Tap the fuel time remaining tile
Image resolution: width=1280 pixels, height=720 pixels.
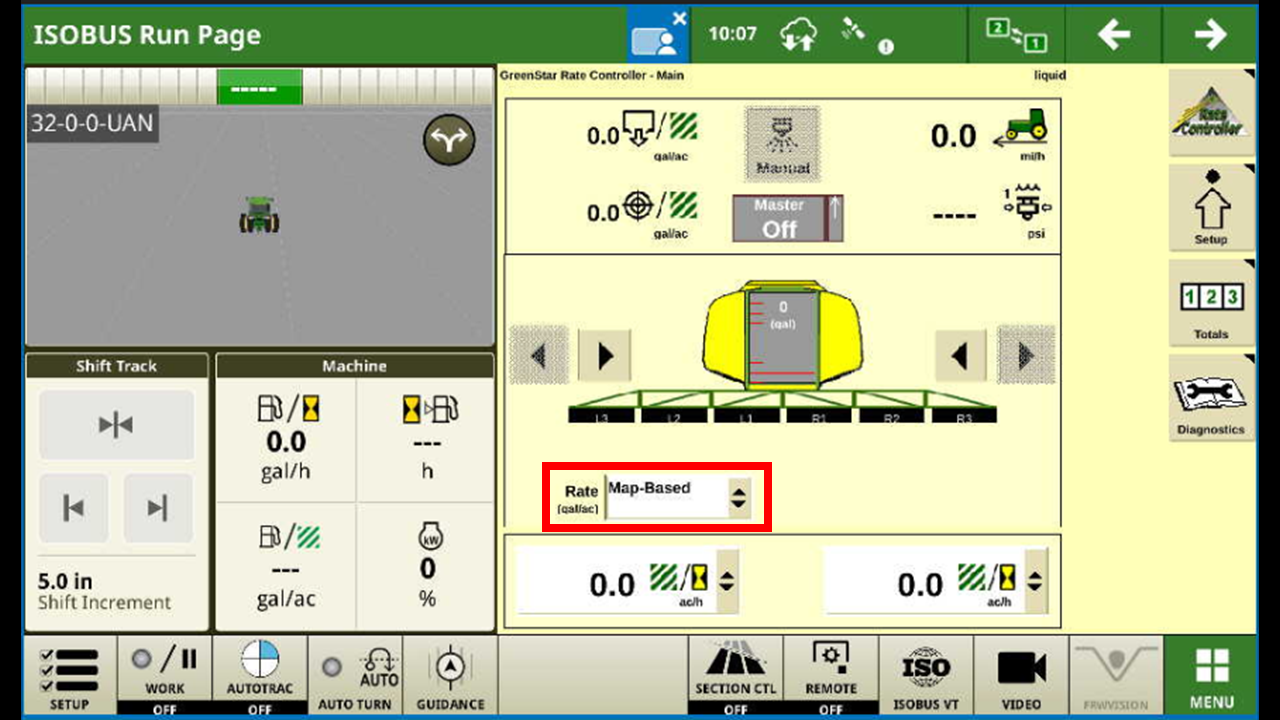tap(427, 440)
